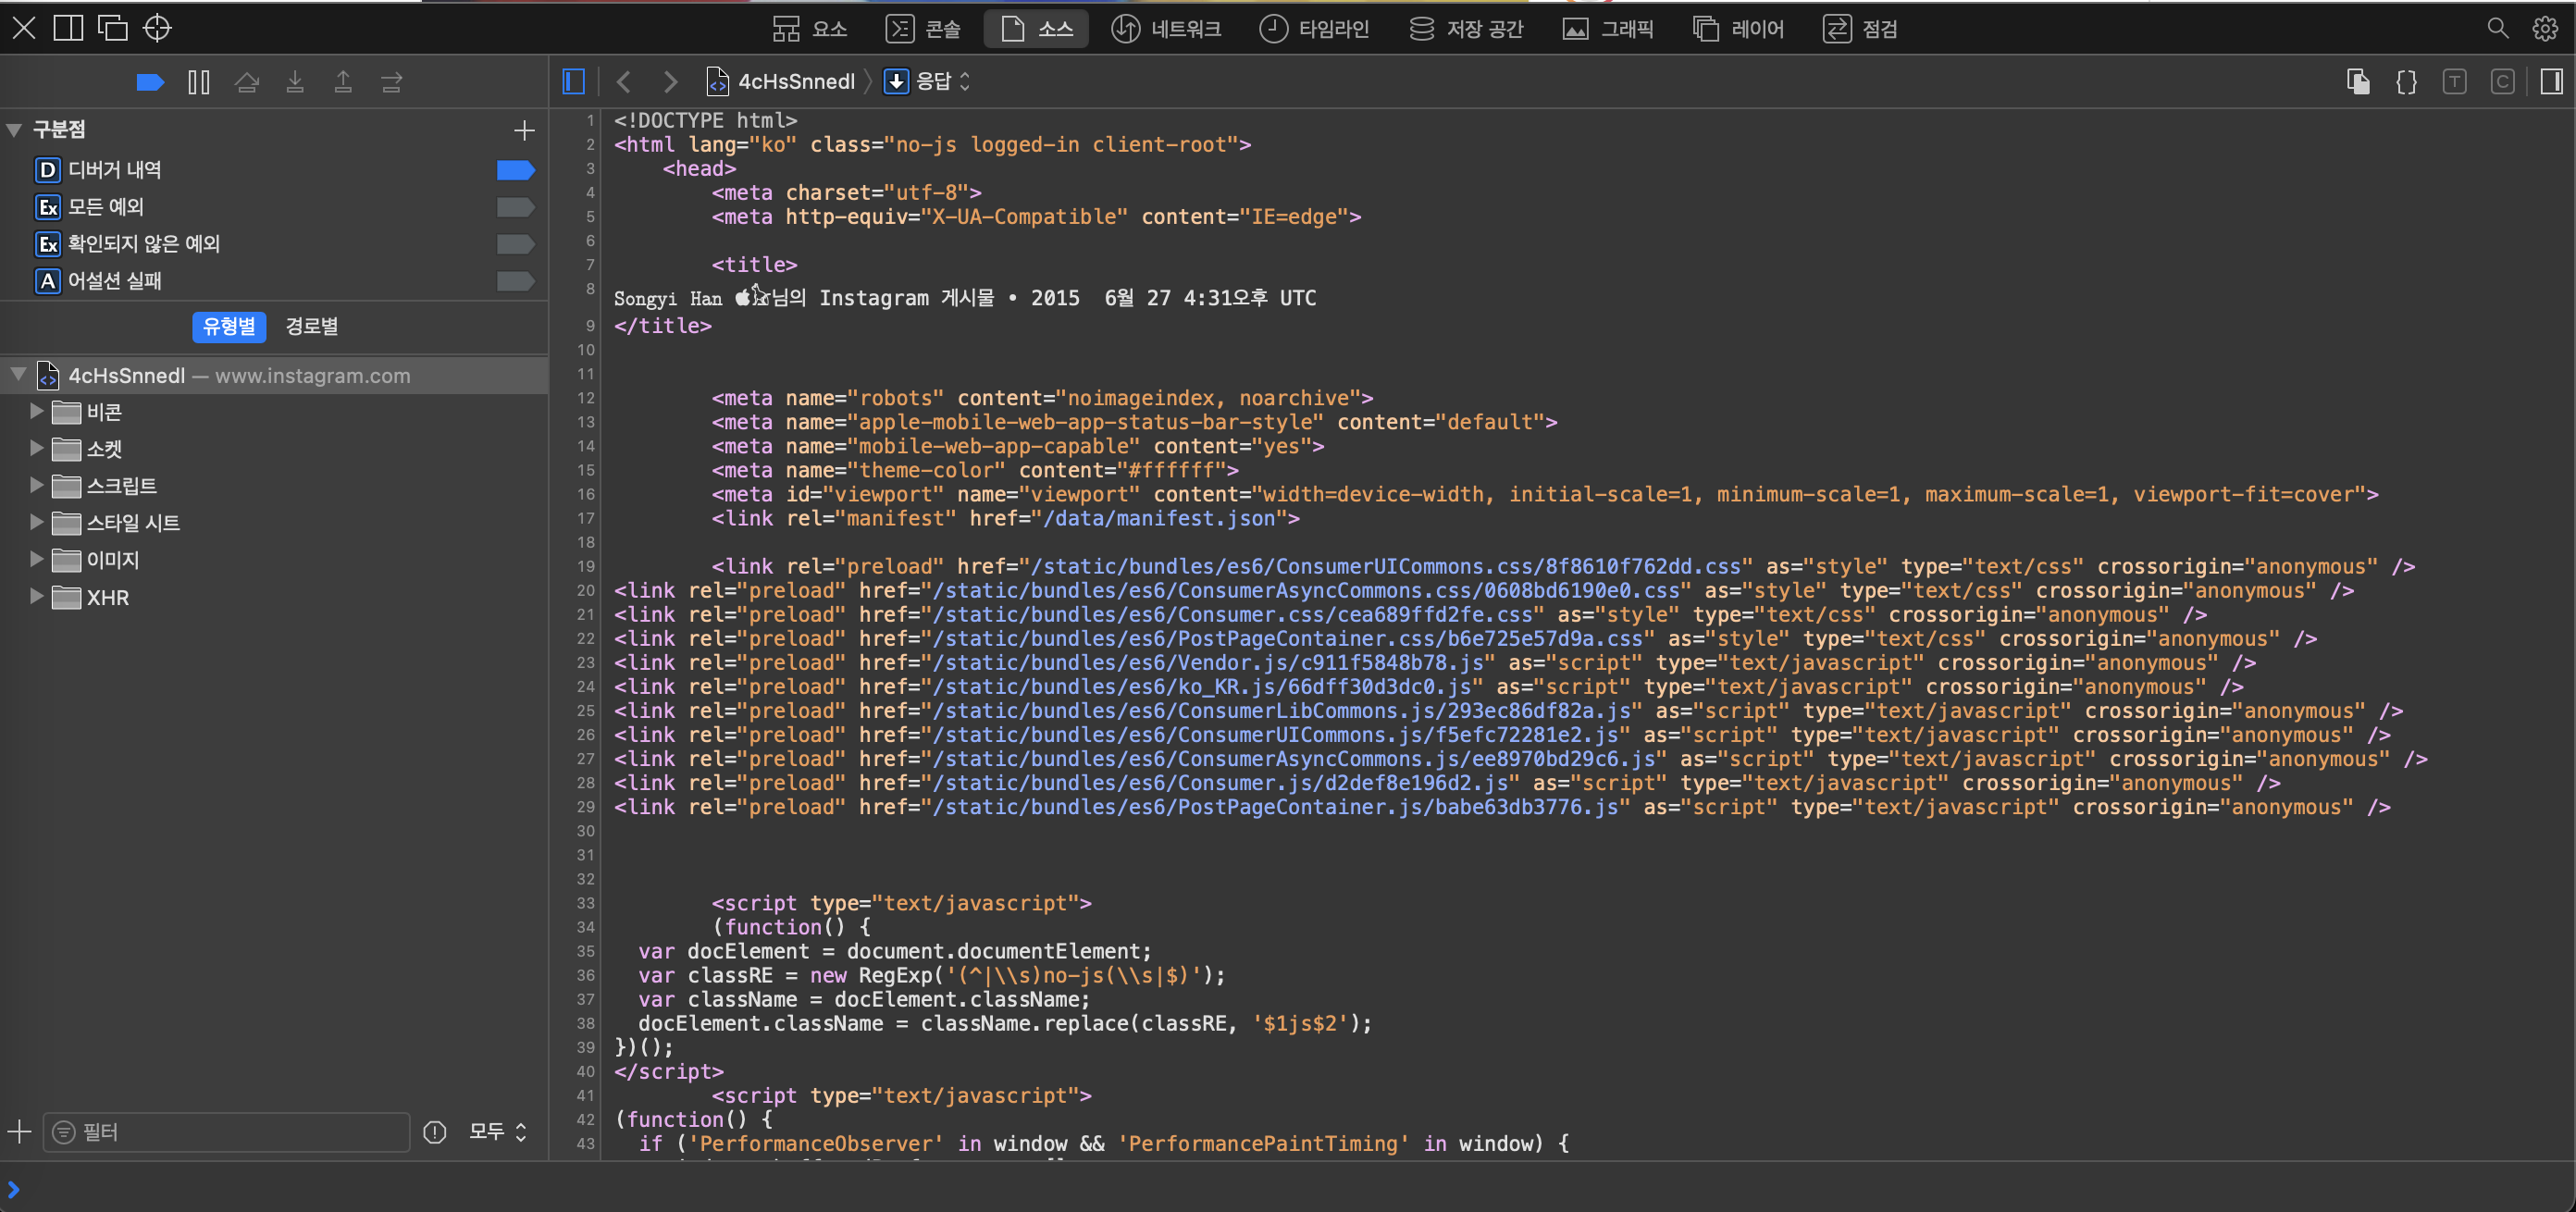Viewport: 2576px width, 1212px height.
Task: Expand the XHR folder
Action: pos(36,597)
